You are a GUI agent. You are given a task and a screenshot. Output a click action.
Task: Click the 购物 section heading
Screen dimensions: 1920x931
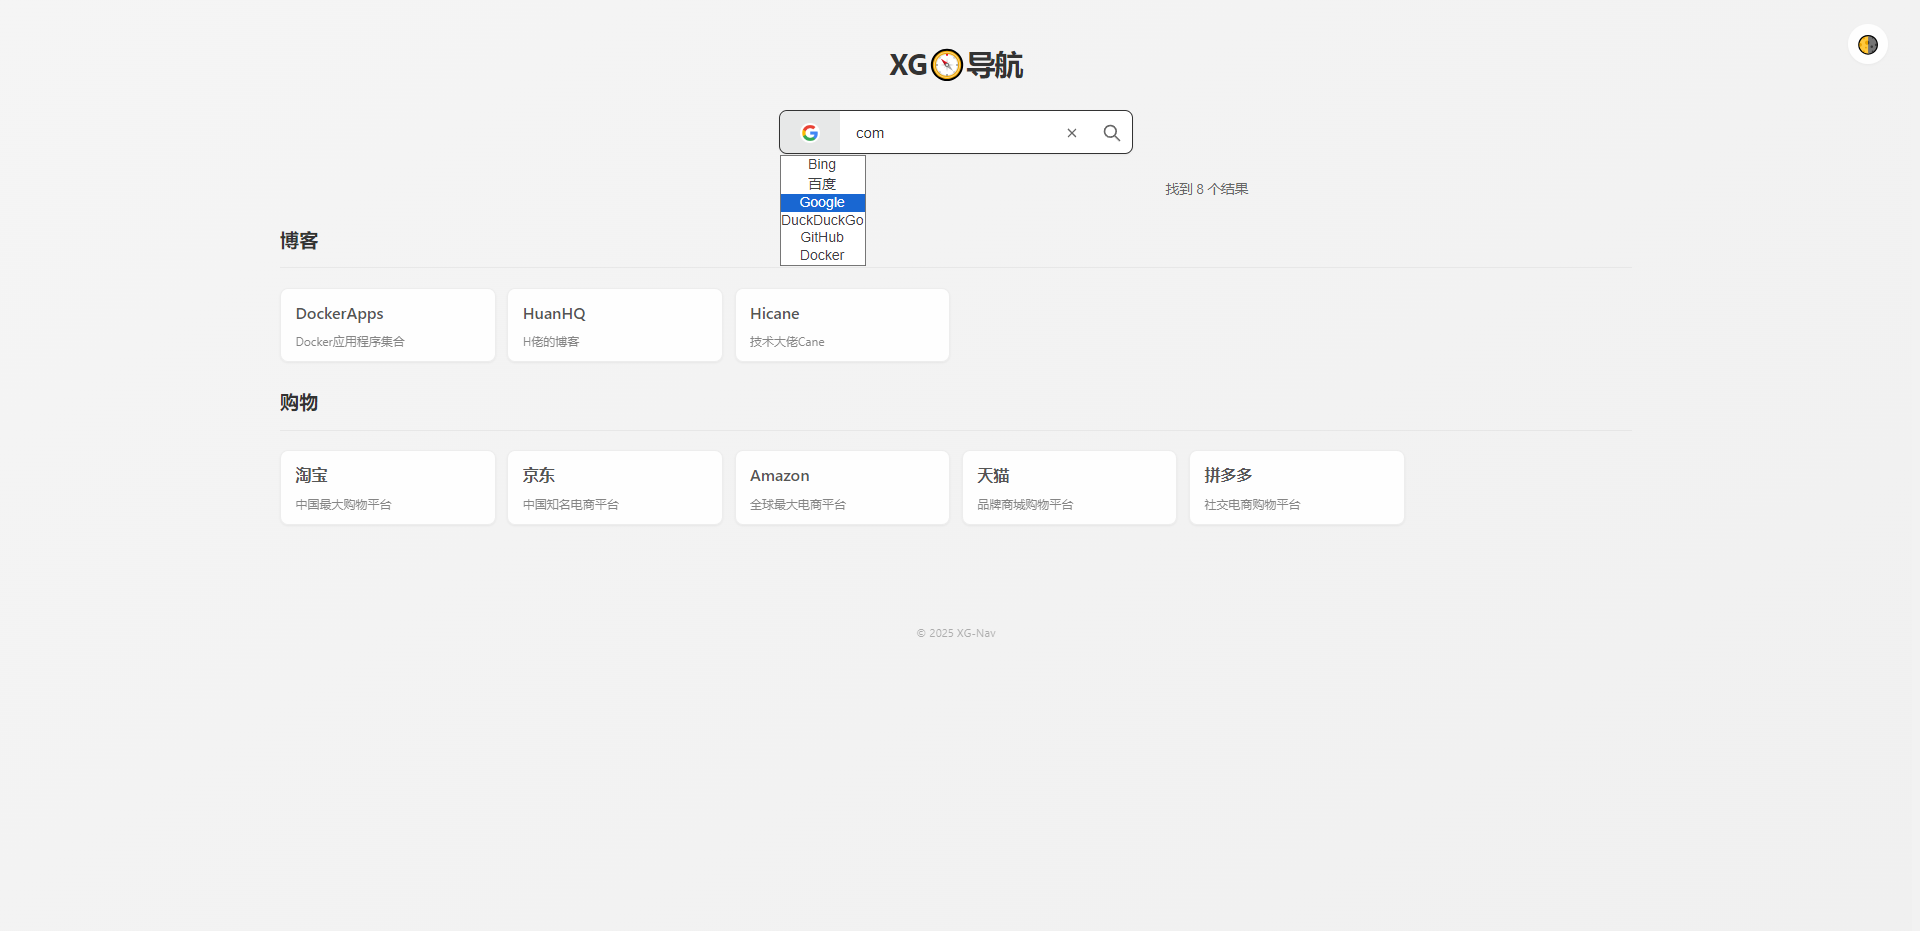pos(299,403)
